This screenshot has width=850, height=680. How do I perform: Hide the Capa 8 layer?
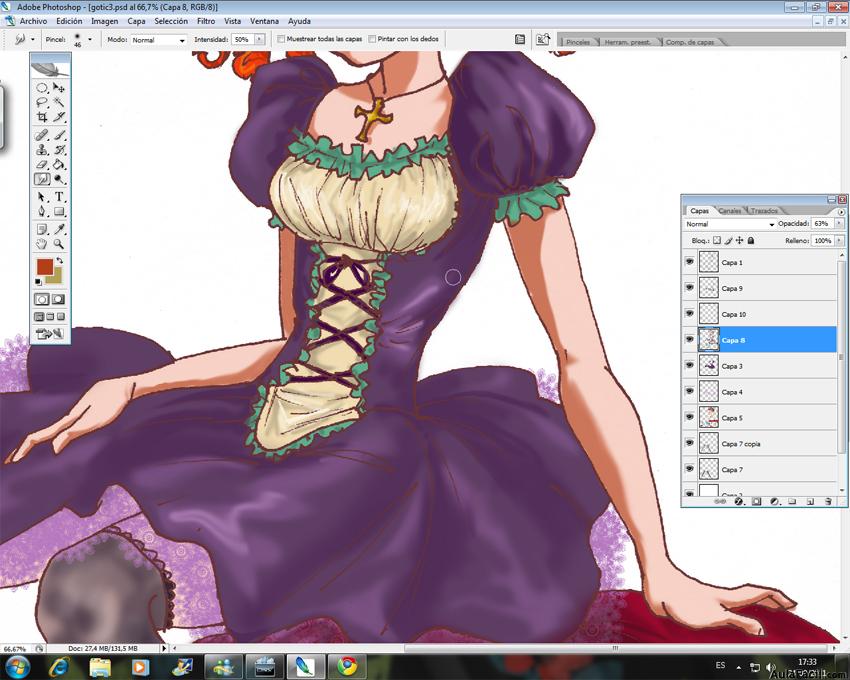click(690, 339)
